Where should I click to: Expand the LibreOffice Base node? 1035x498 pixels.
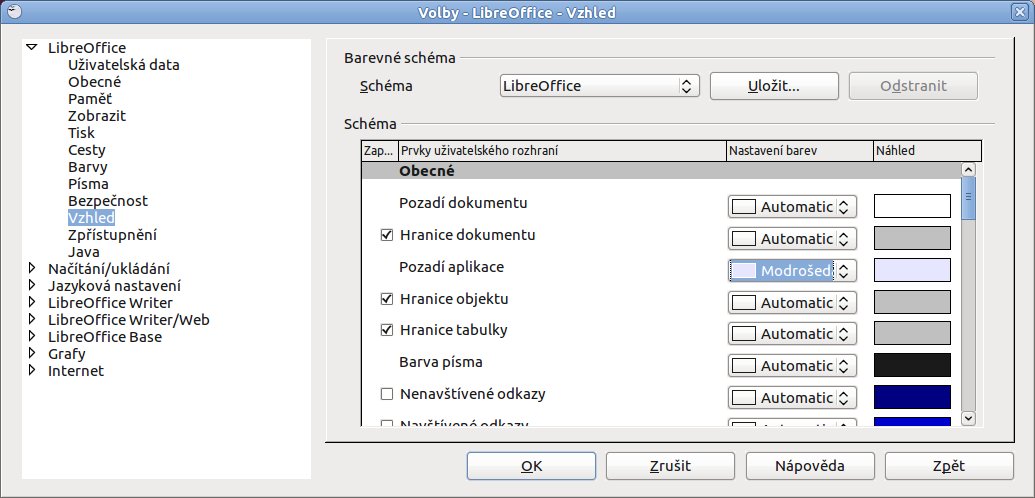coord(32,336)
